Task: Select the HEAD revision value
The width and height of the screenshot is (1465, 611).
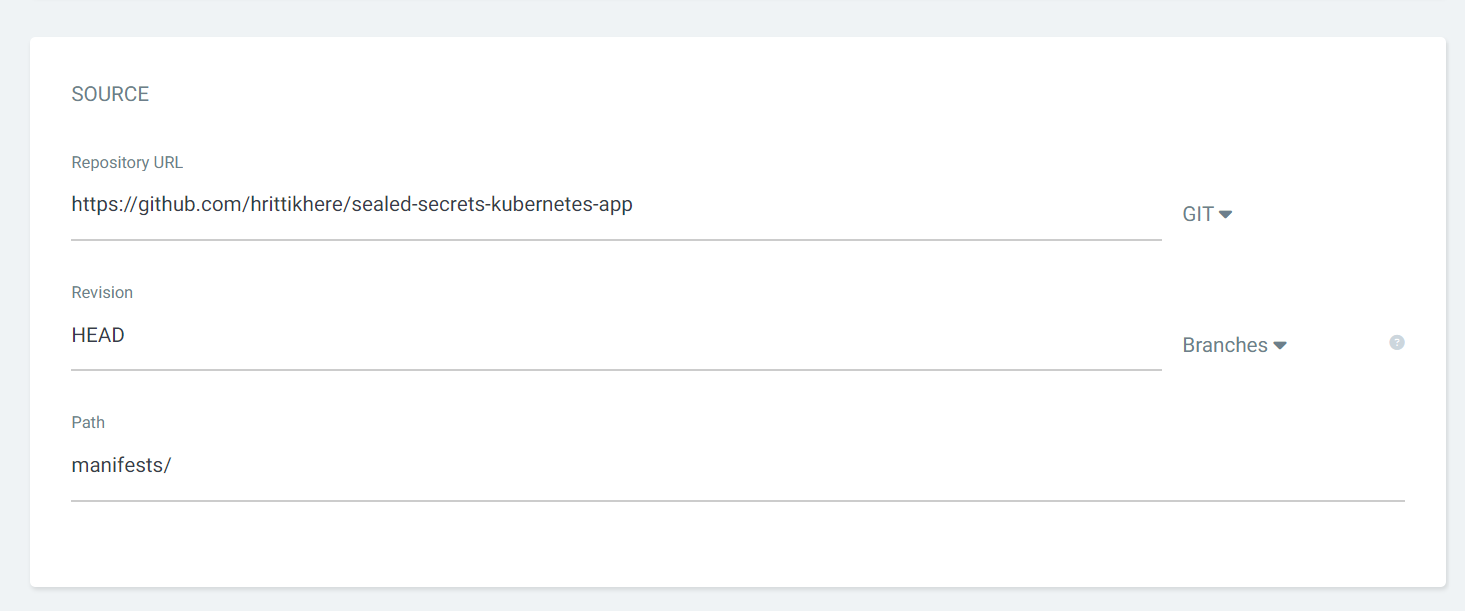Action: coord(97,334)
